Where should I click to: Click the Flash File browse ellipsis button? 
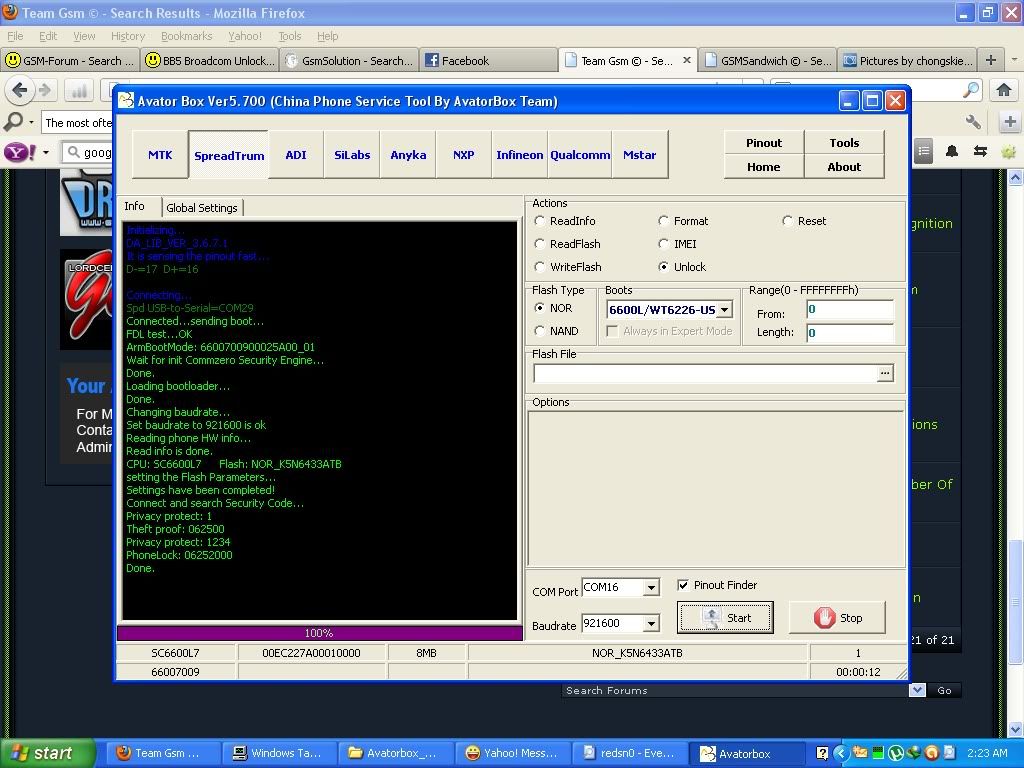[x=884, y=373]
